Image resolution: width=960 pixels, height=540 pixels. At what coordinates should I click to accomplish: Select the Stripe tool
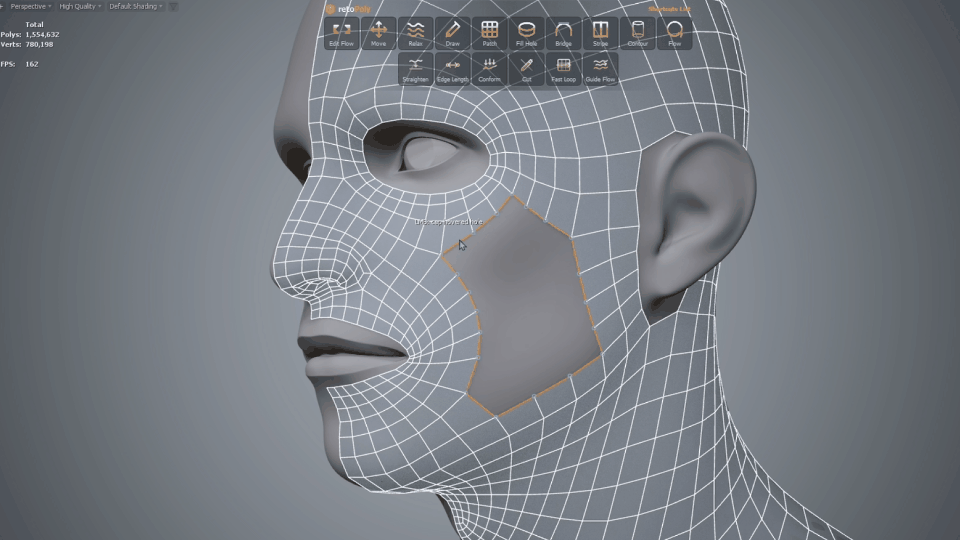point(600,33)
